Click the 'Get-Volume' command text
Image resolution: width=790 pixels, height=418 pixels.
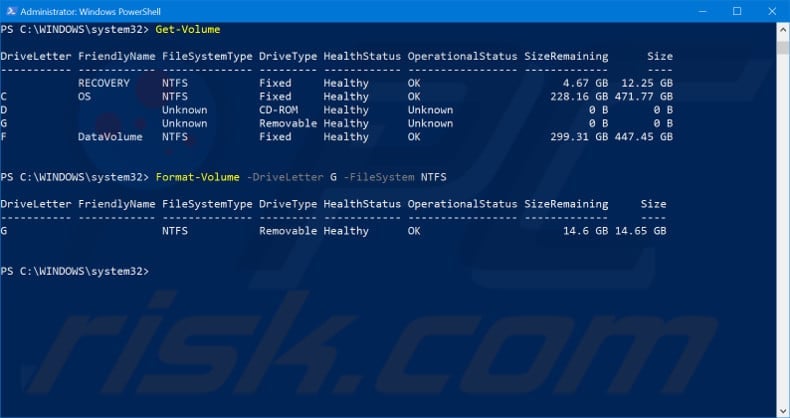click(188, 30)
